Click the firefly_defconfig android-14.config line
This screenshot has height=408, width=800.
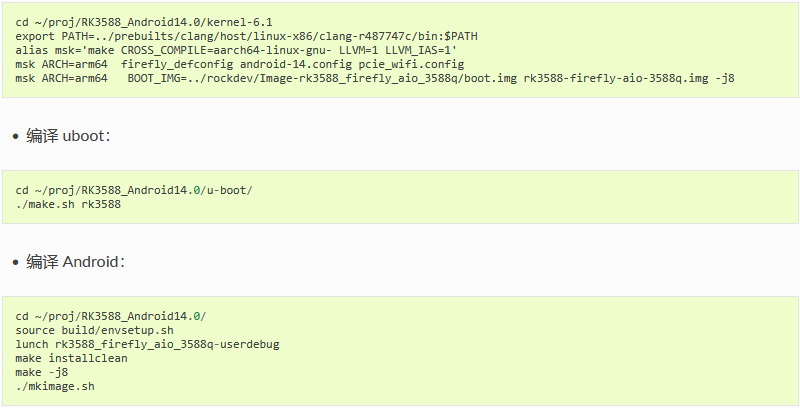click(240, 64)
